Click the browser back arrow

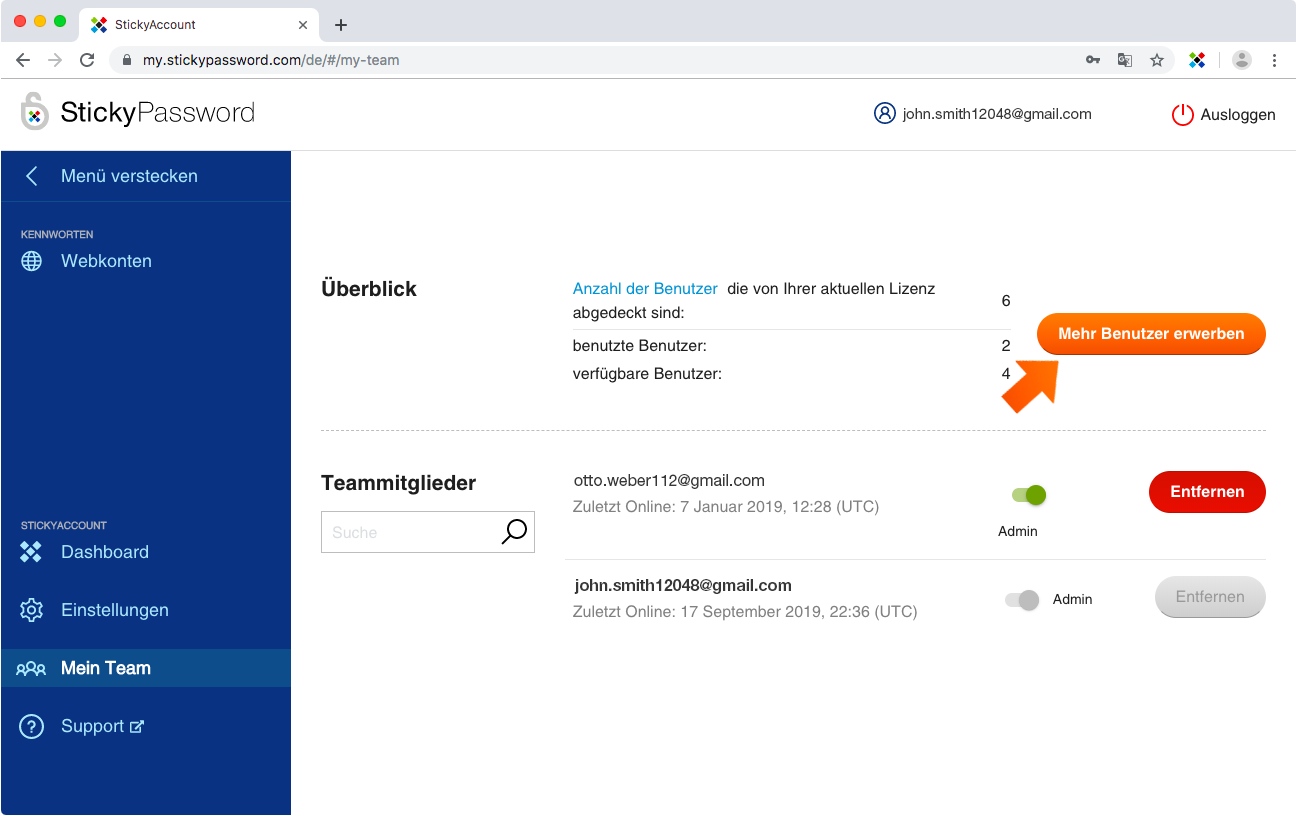pyautogui.click(x=23, y=60)
